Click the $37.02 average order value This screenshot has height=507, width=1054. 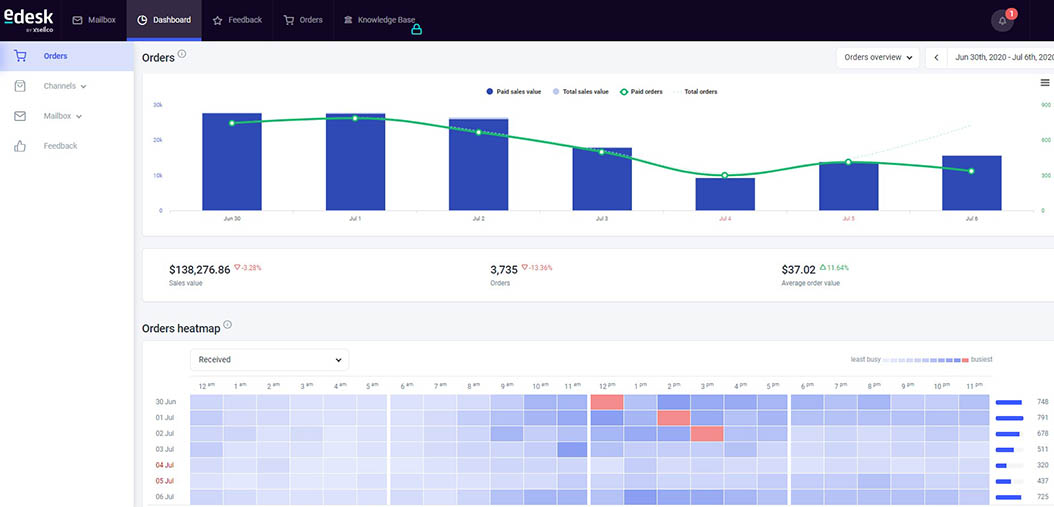pyautogui.click(x=799, y=270)
